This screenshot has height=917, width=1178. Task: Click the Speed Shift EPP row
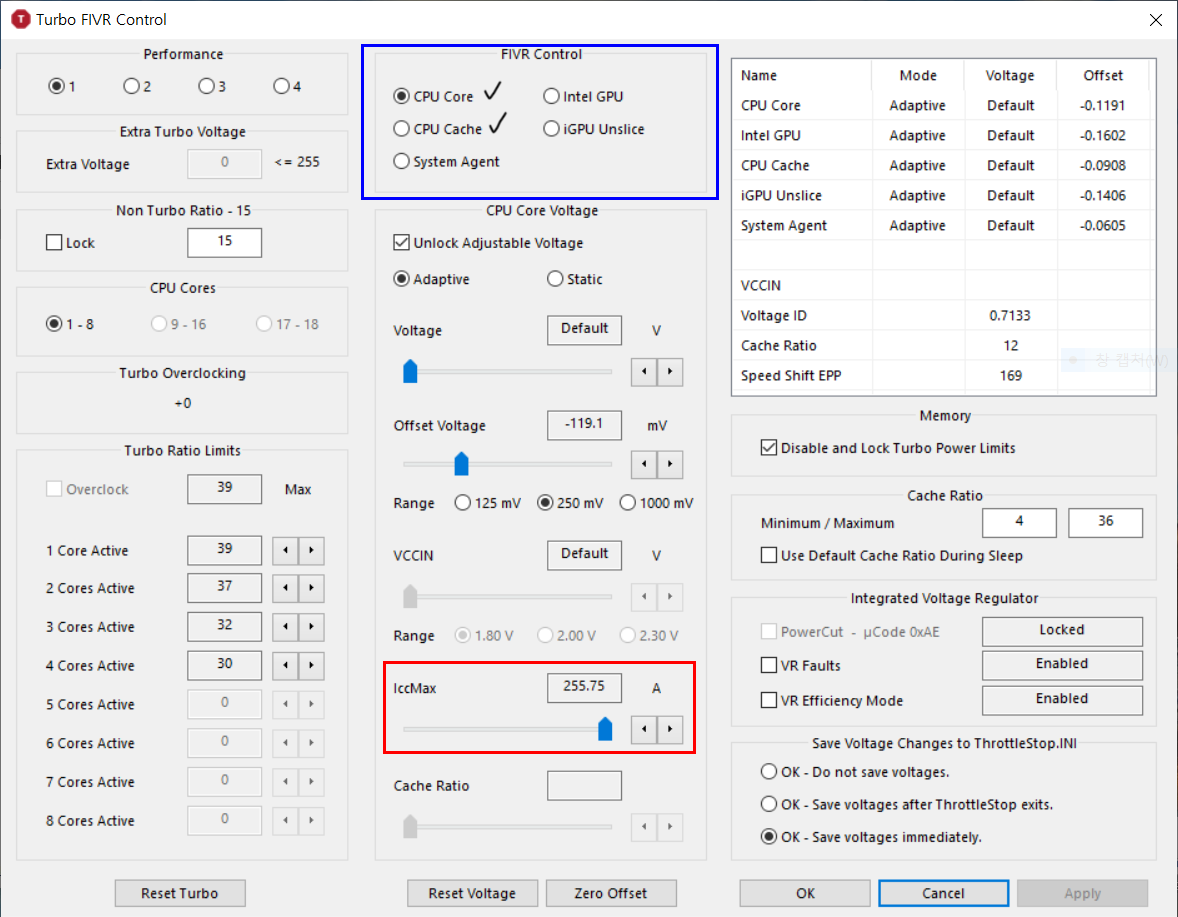[x=942, y=376]
